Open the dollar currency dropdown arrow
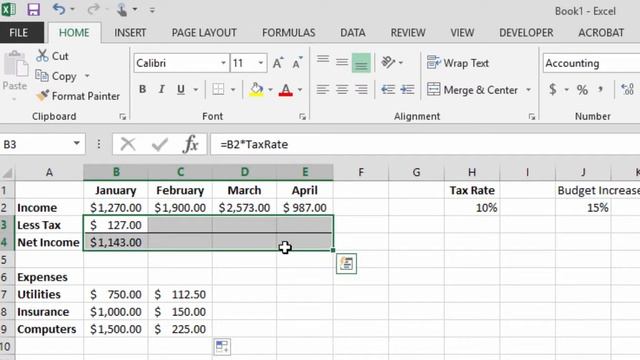640x360 pixels. click(567, 90)
